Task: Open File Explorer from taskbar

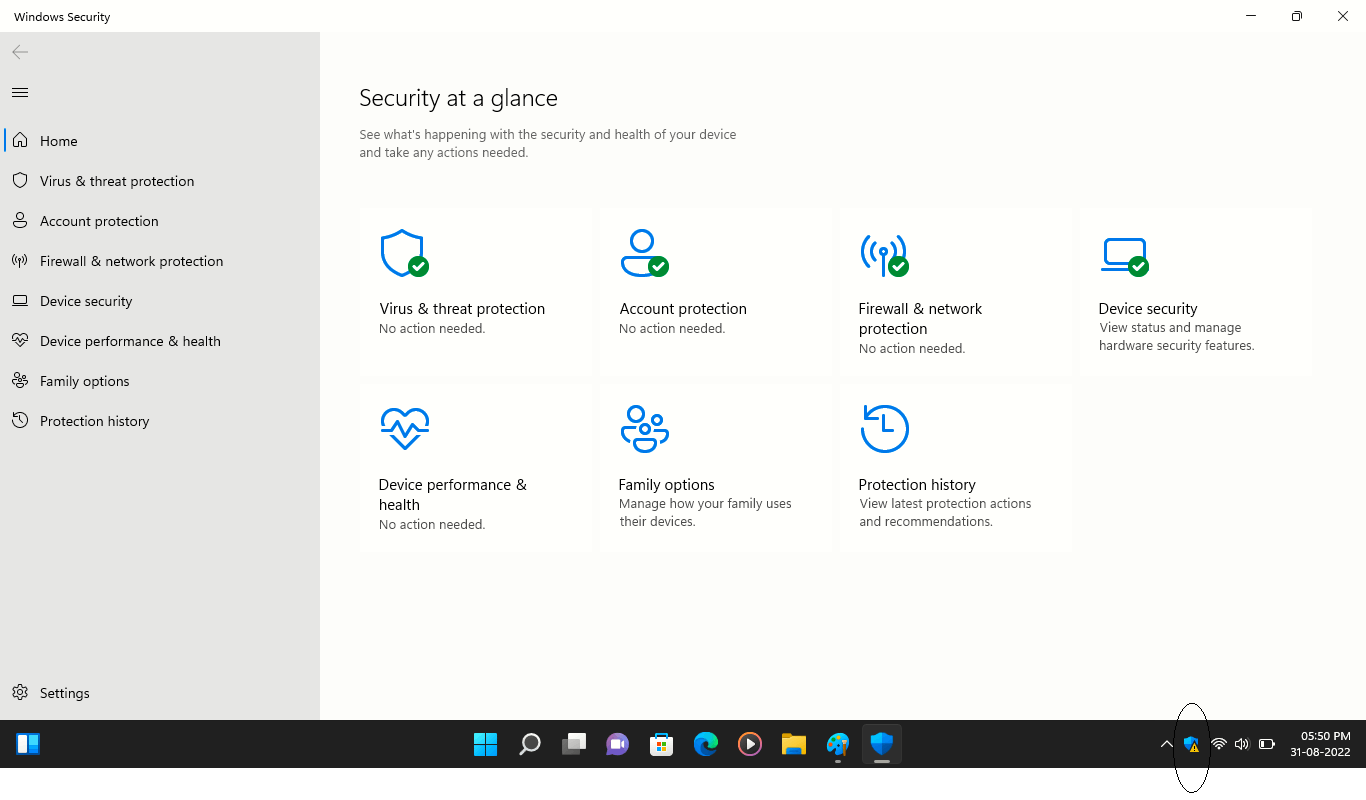Action: [x=794, y=744]
